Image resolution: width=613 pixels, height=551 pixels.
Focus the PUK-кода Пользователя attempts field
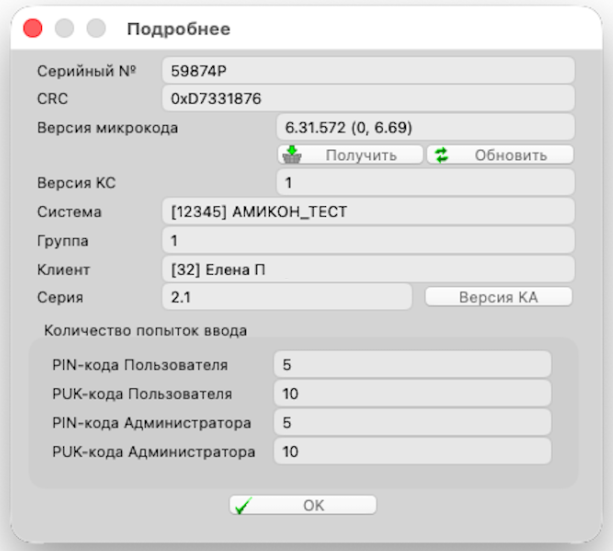point(412,393)
